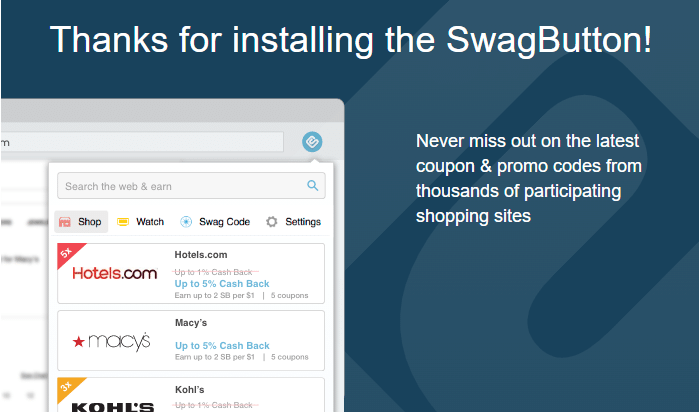Click the Macy's 5 coupons text
Image resolution: width=699 pixels, height=412 pixels.
click(x=289, y=357)
